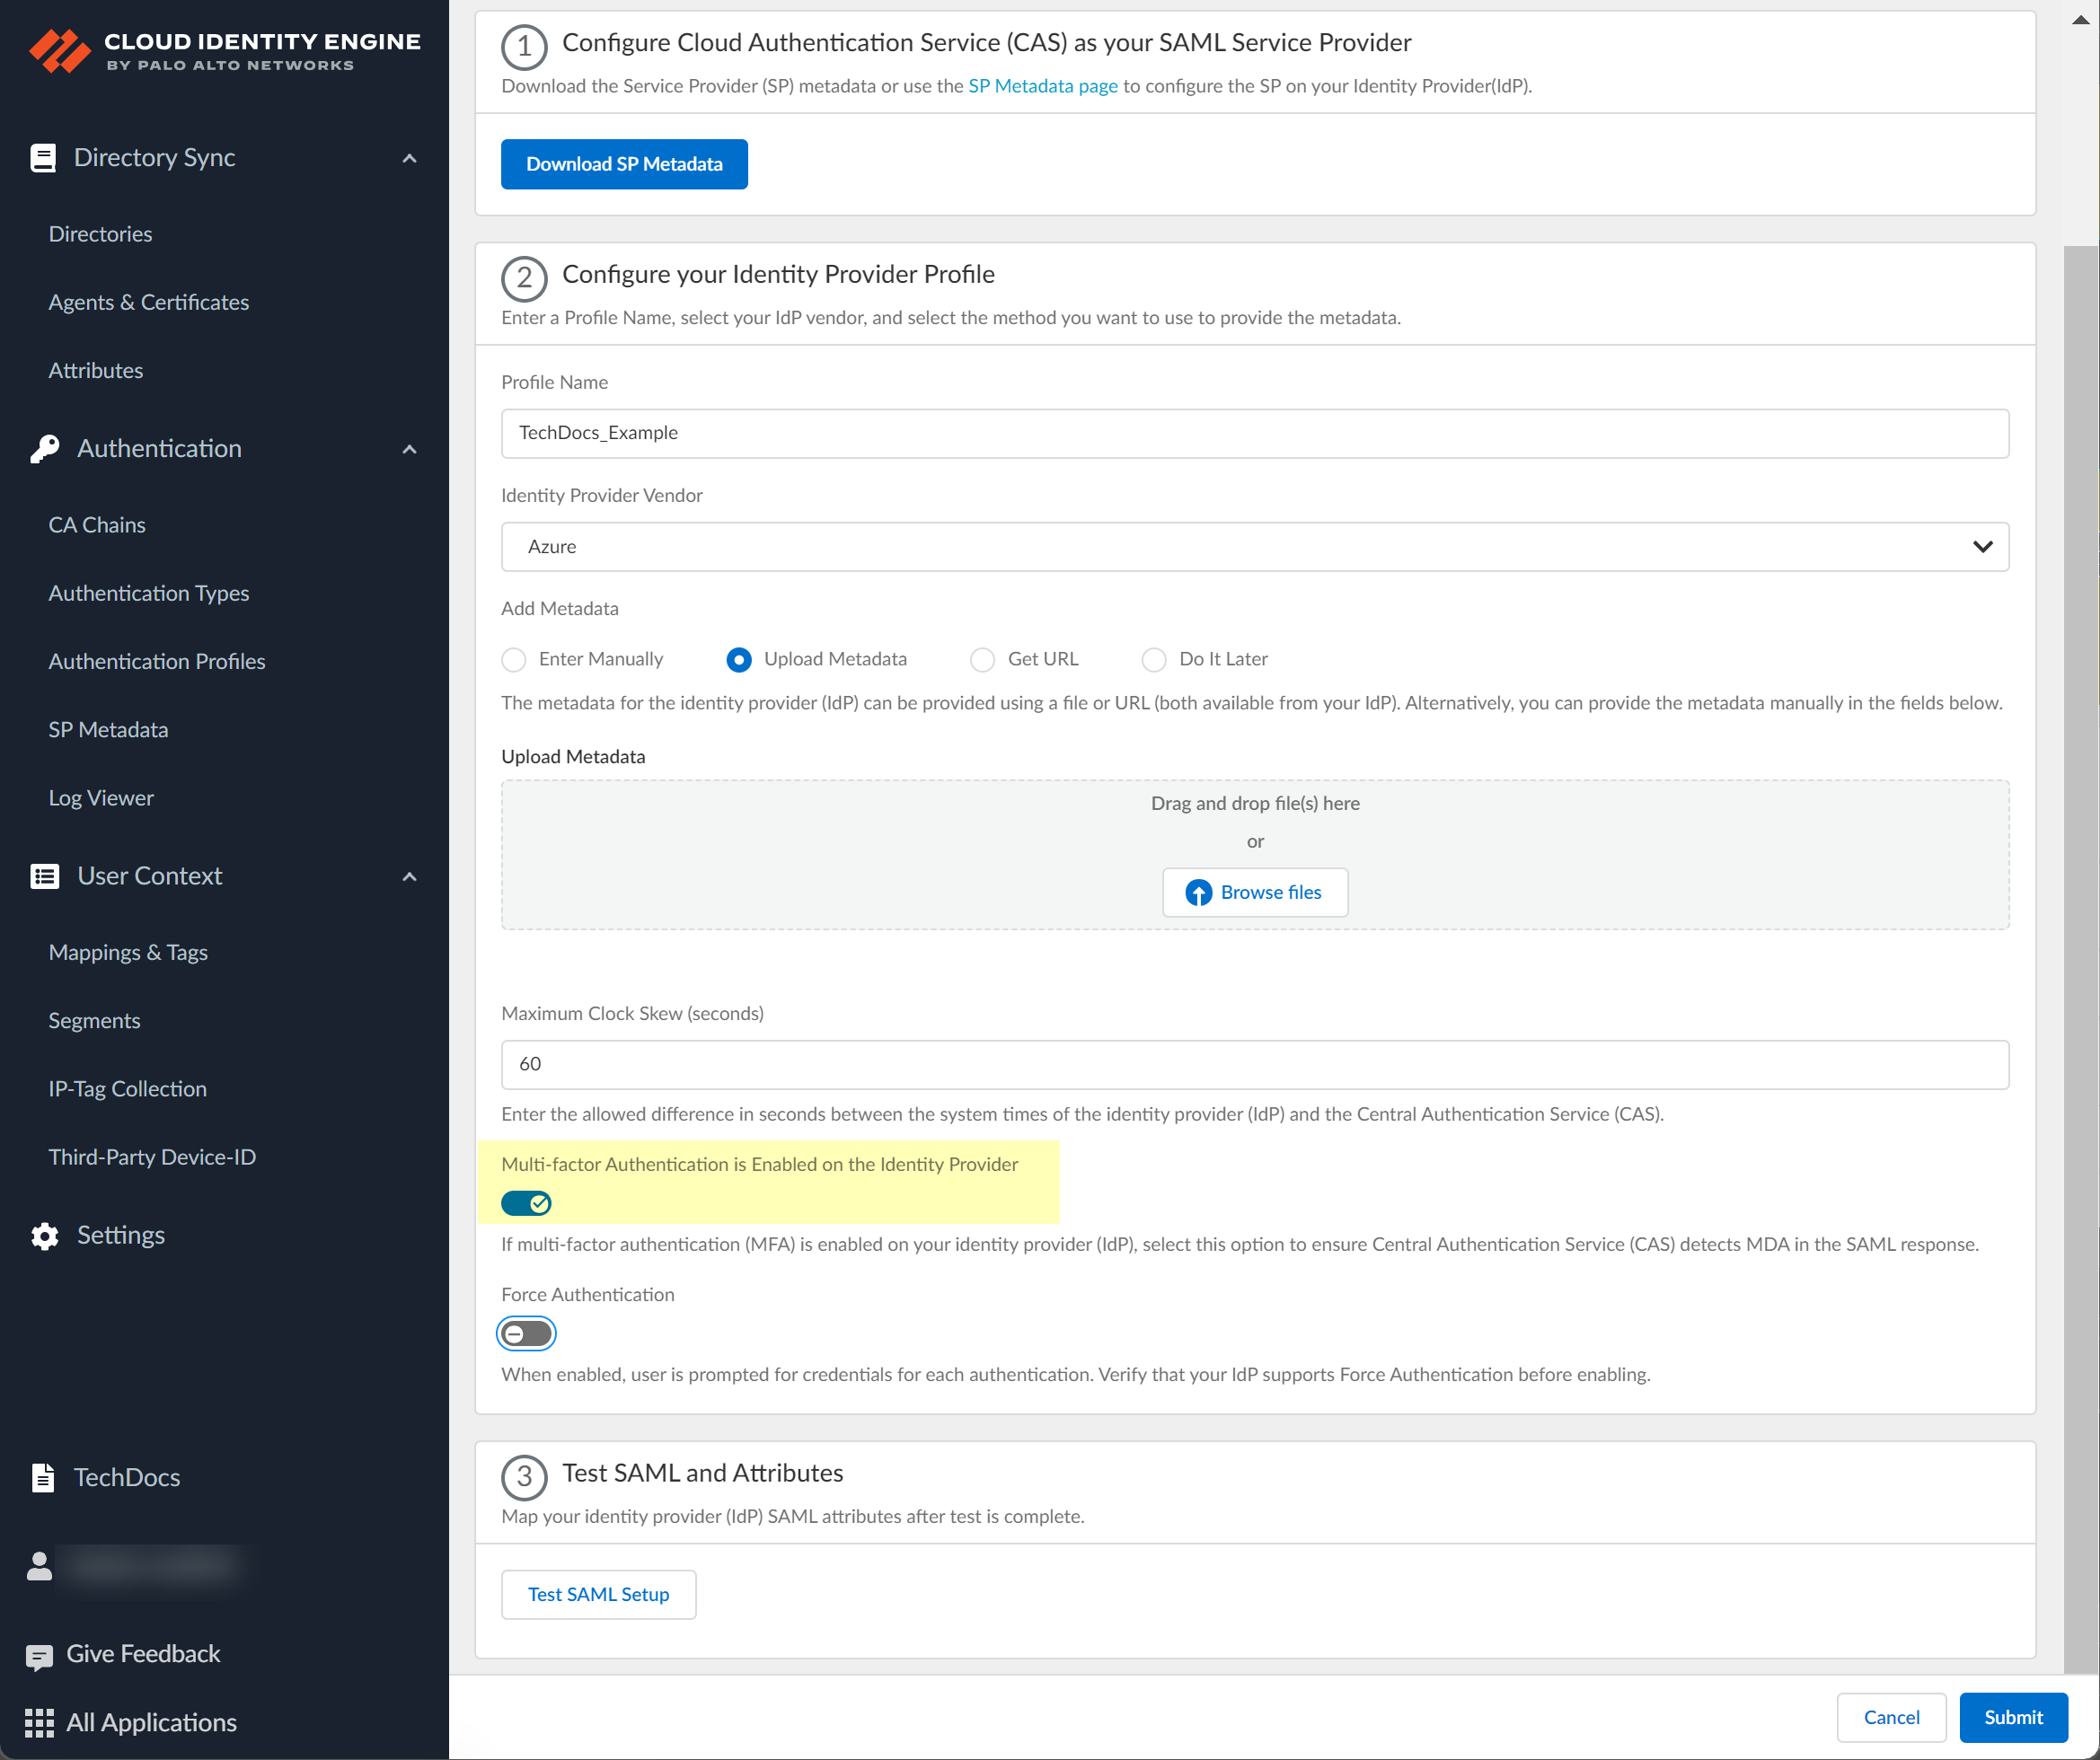Choose the Get URL metadata option
The height and width of the screenshot is (1760, 2100).
[x=981, y=659]
